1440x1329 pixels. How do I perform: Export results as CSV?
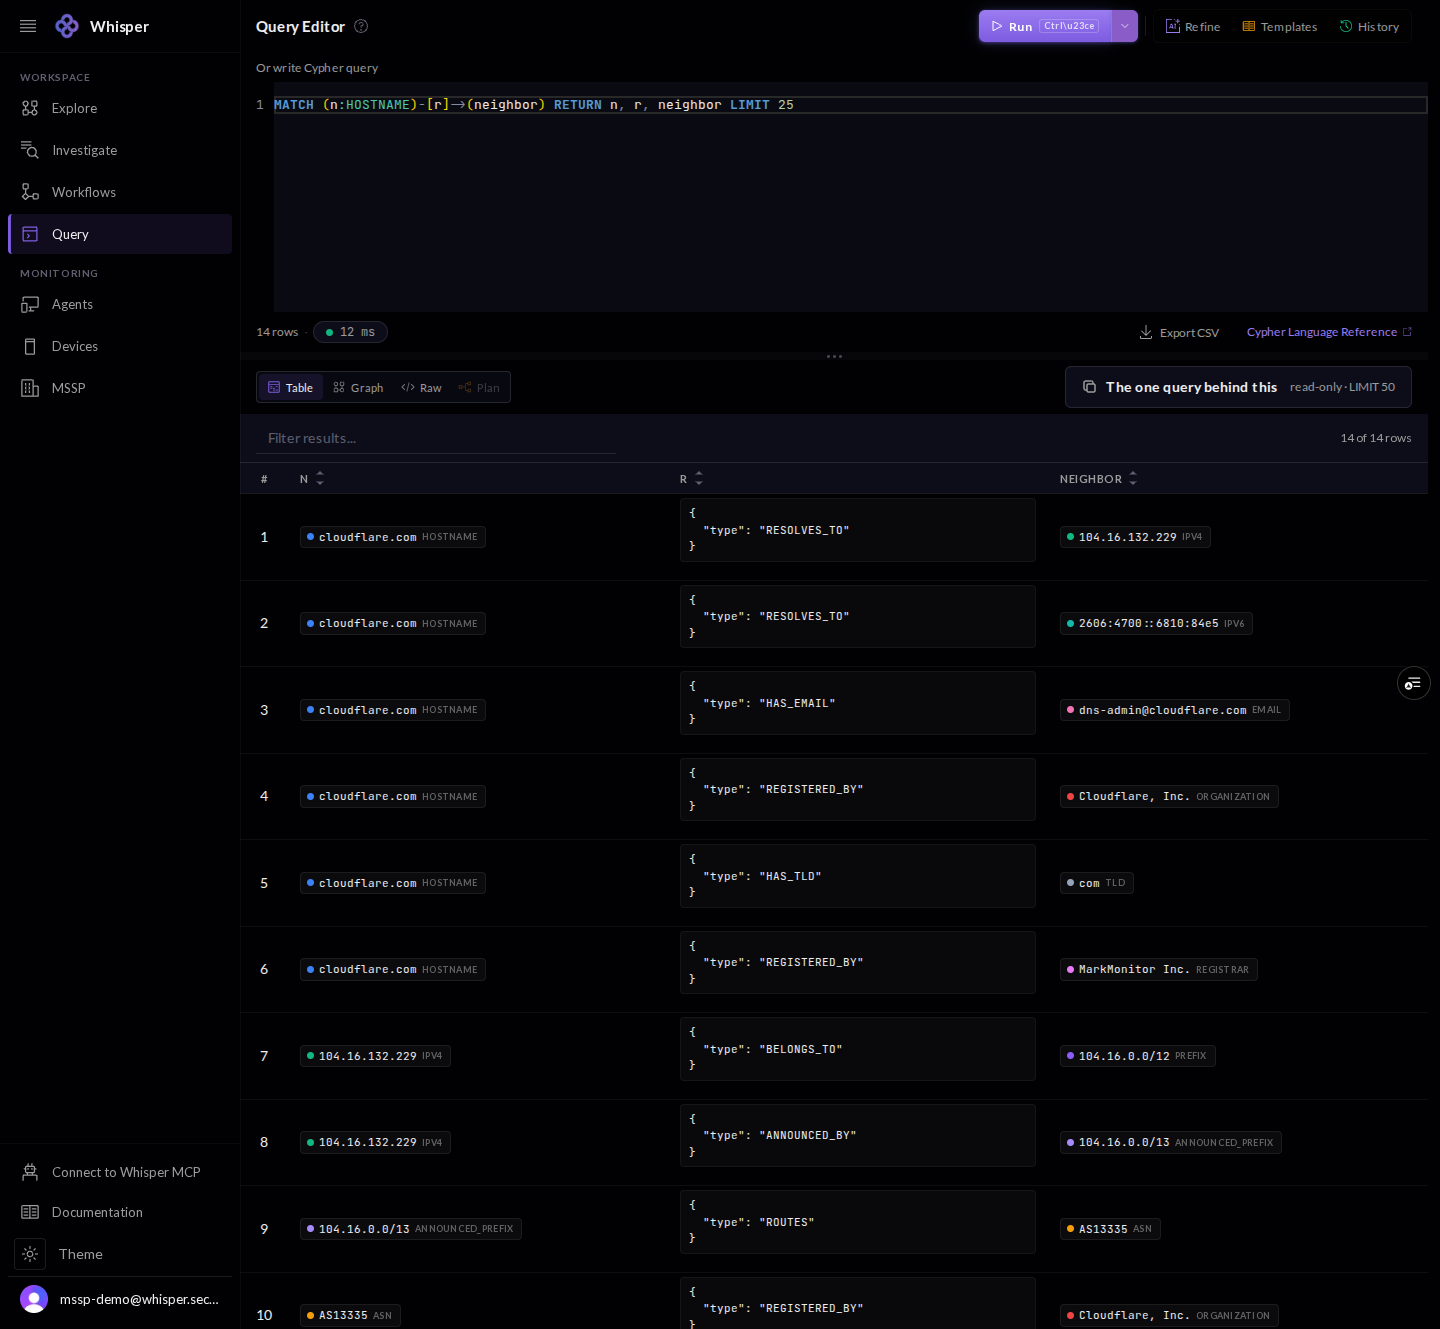(1180, 333)
